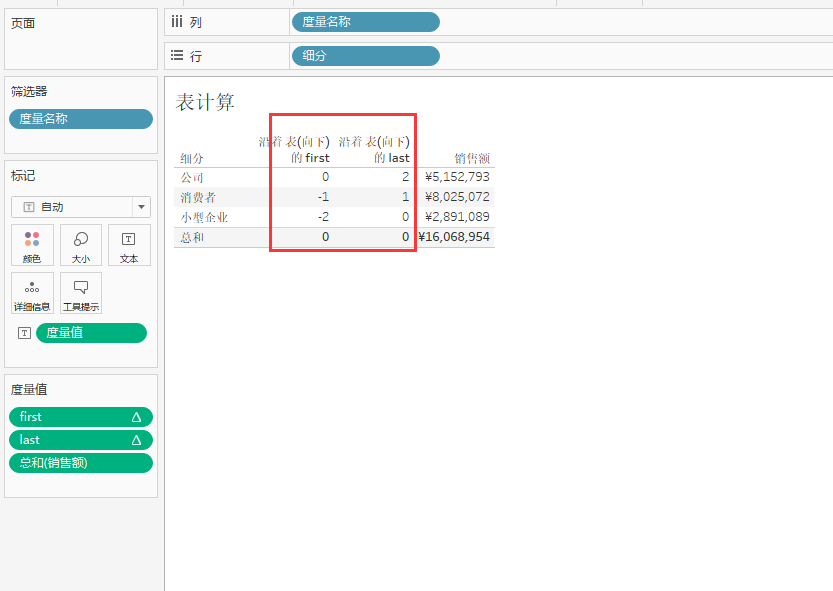Click the 销售额 column header
This screenshot has width=833, height=591.
pos(472,158)
